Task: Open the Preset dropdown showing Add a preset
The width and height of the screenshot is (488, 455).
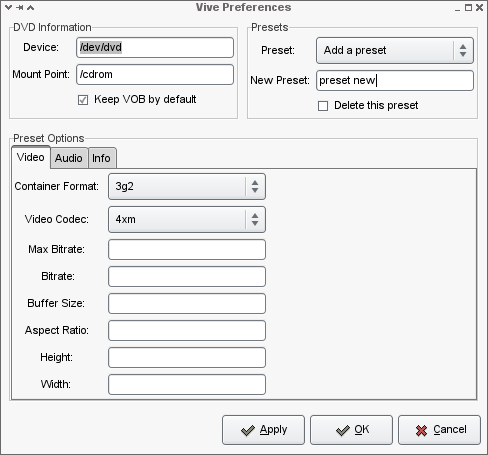Action: coord(395,50)
